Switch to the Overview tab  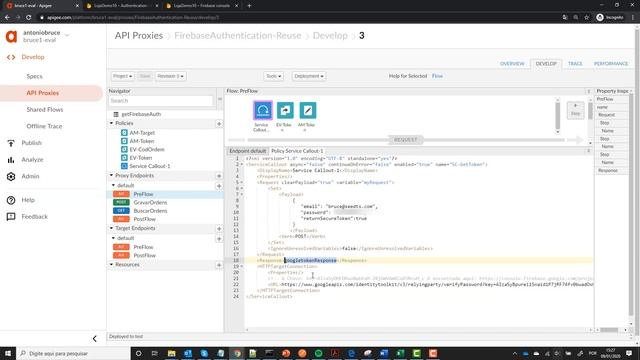(512, 64)
